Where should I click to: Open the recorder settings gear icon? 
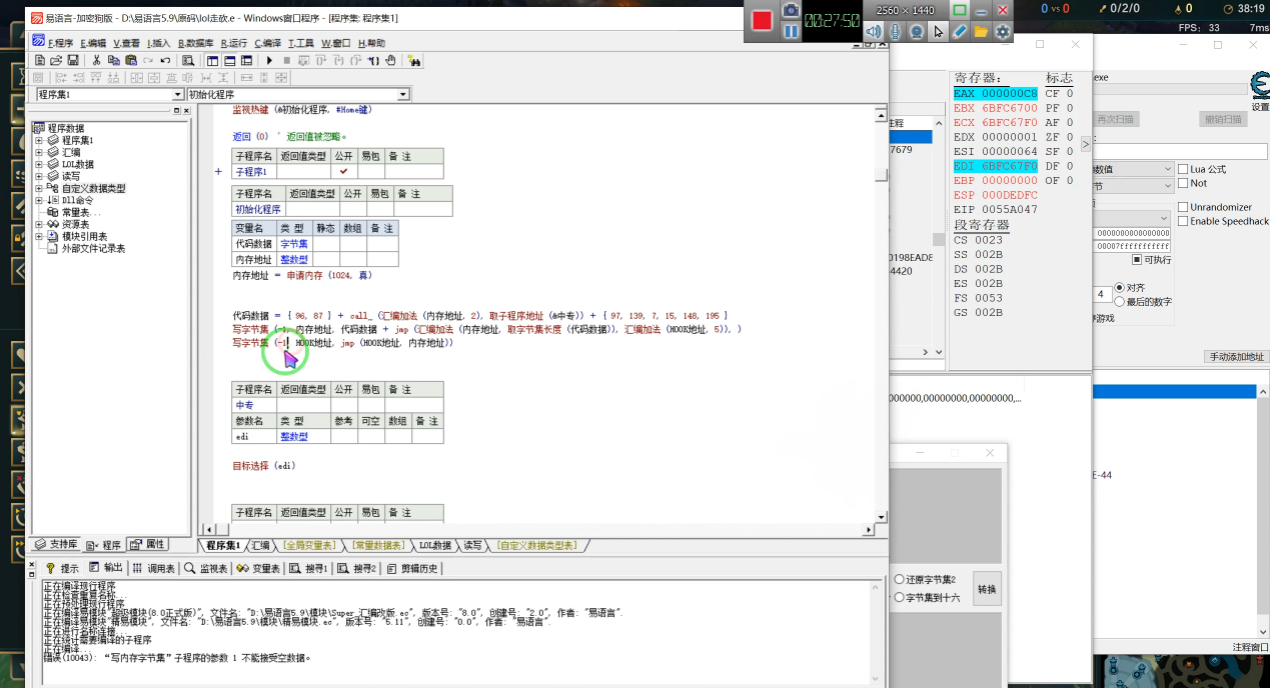[x=1002, y=31]
